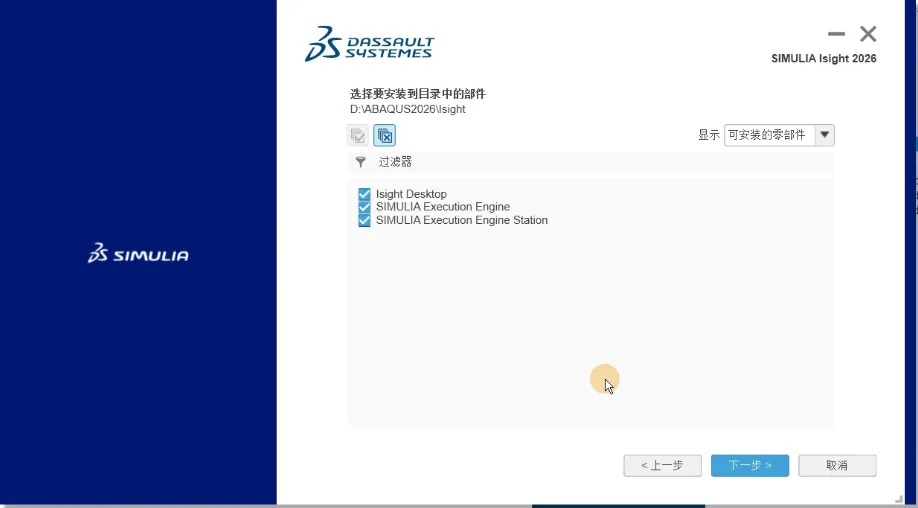
Task: Click the 选择要安装到目录中的部件 heading
Action: tap(417, 94)
